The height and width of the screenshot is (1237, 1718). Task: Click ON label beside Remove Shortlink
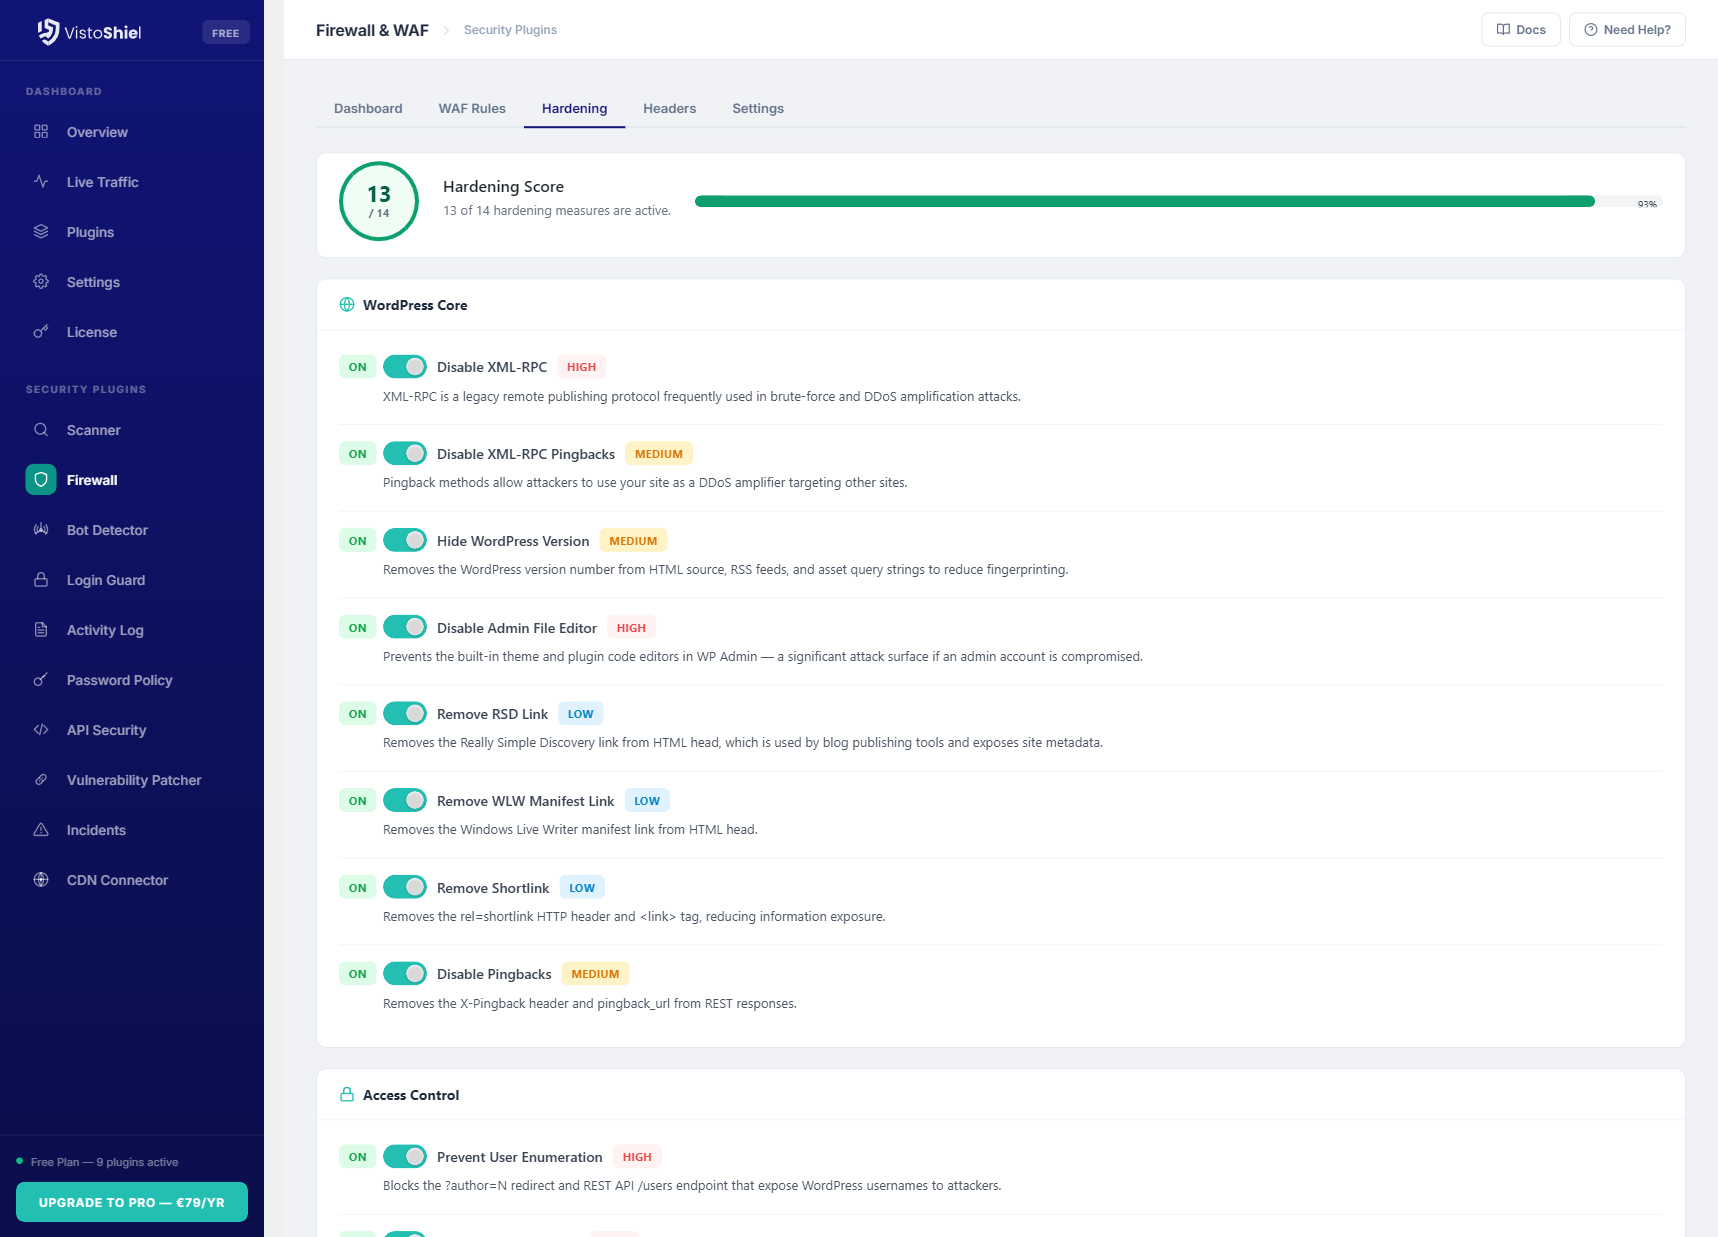[x=358, y=888]
